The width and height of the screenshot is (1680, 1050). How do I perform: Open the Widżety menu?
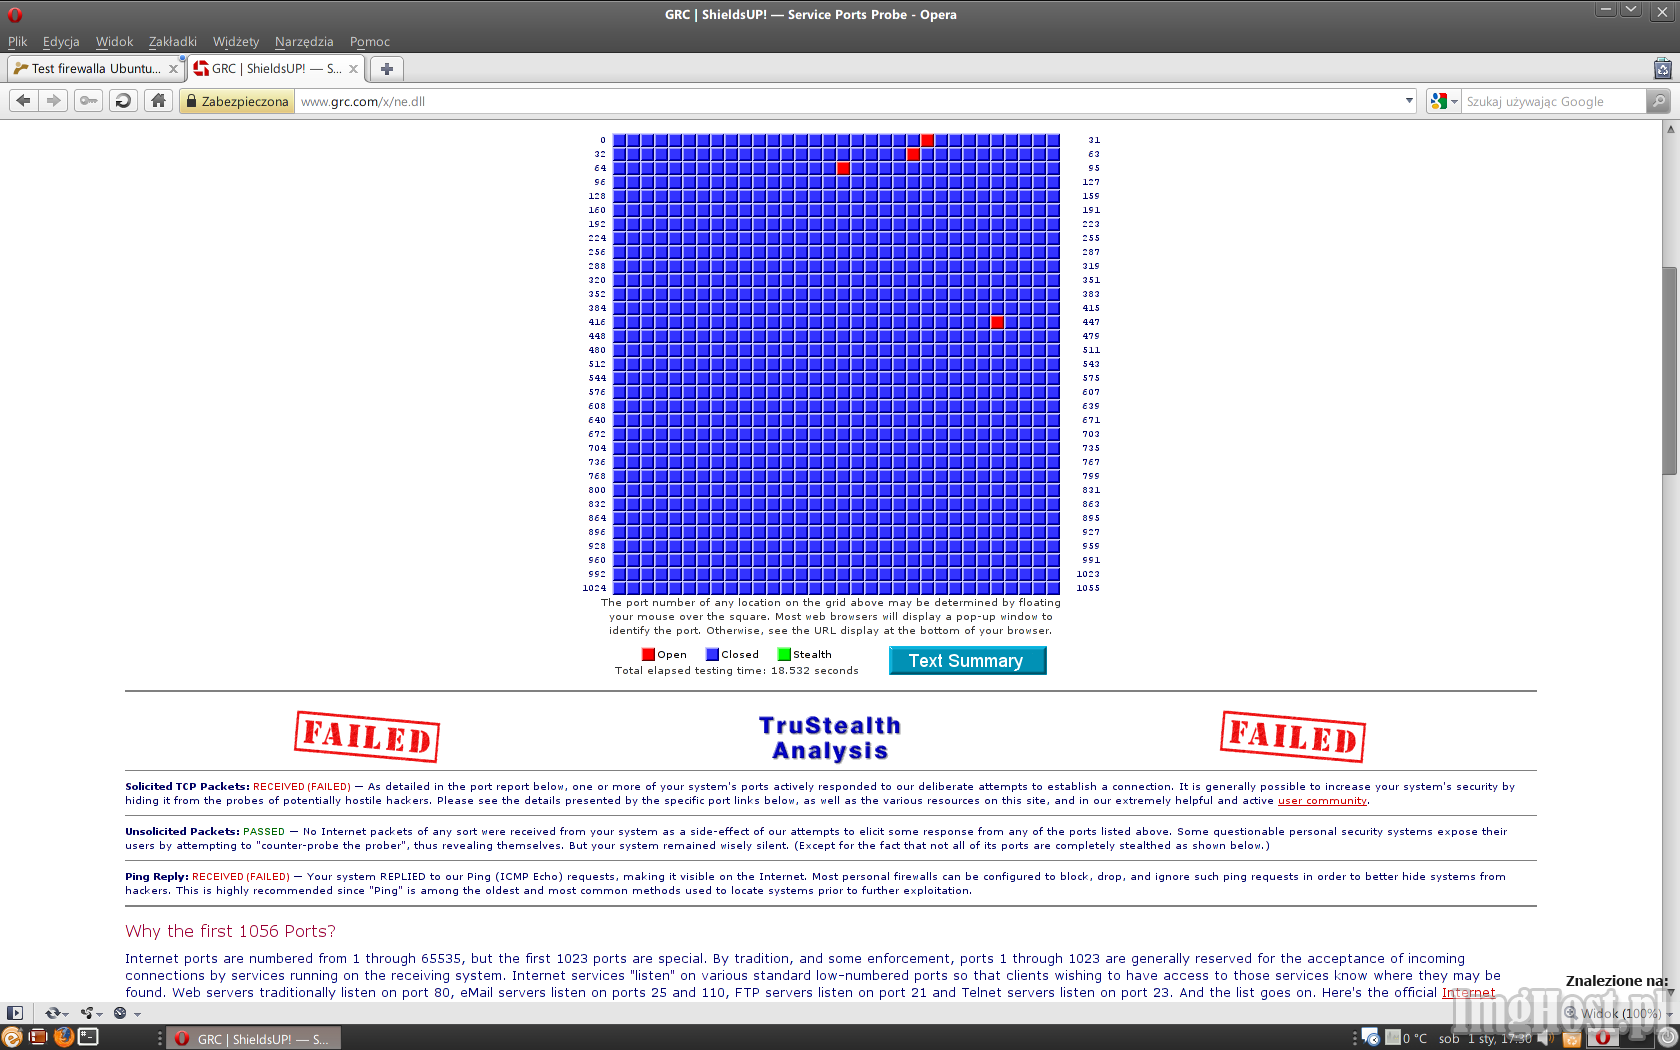point(236,41)
